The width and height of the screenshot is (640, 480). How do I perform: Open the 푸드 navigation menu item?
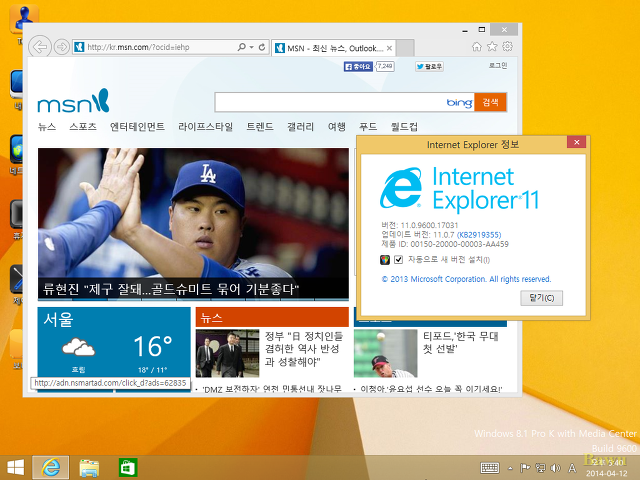[x=368, y=127]
